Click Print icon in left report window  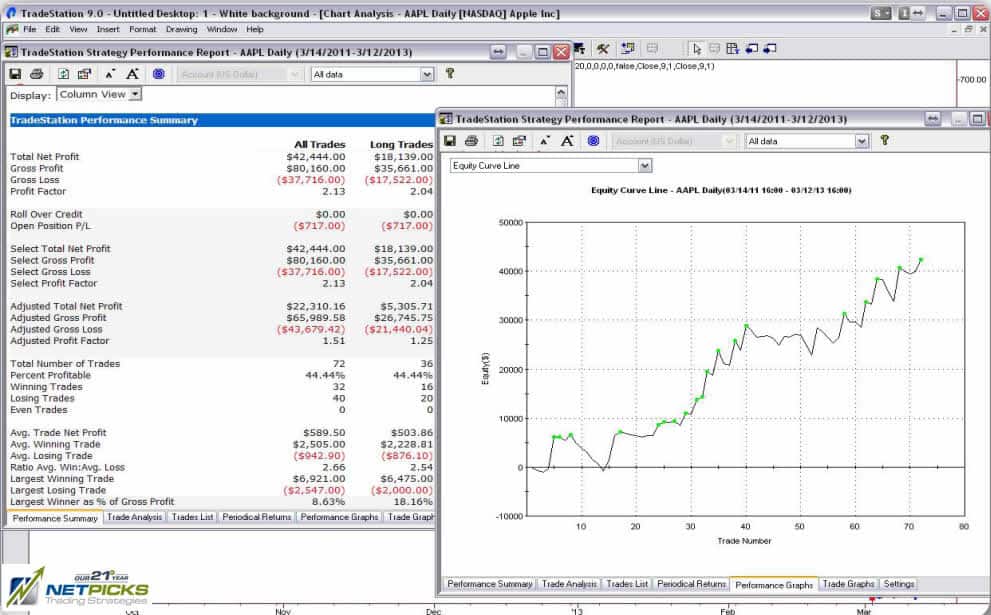pyautogui.click(x=37, y=74)
